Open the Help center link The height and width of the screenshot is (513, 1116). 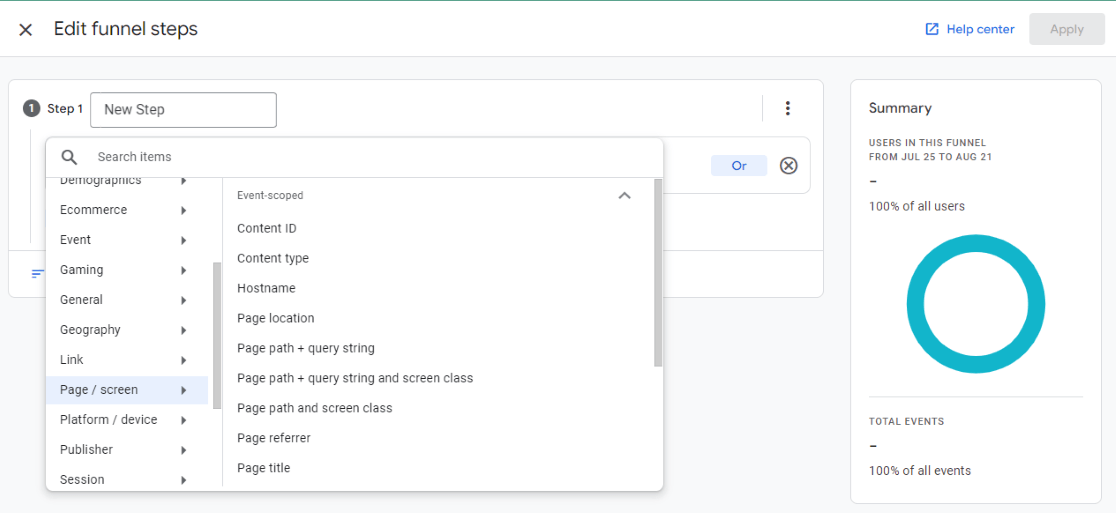[x=979, y=30]
